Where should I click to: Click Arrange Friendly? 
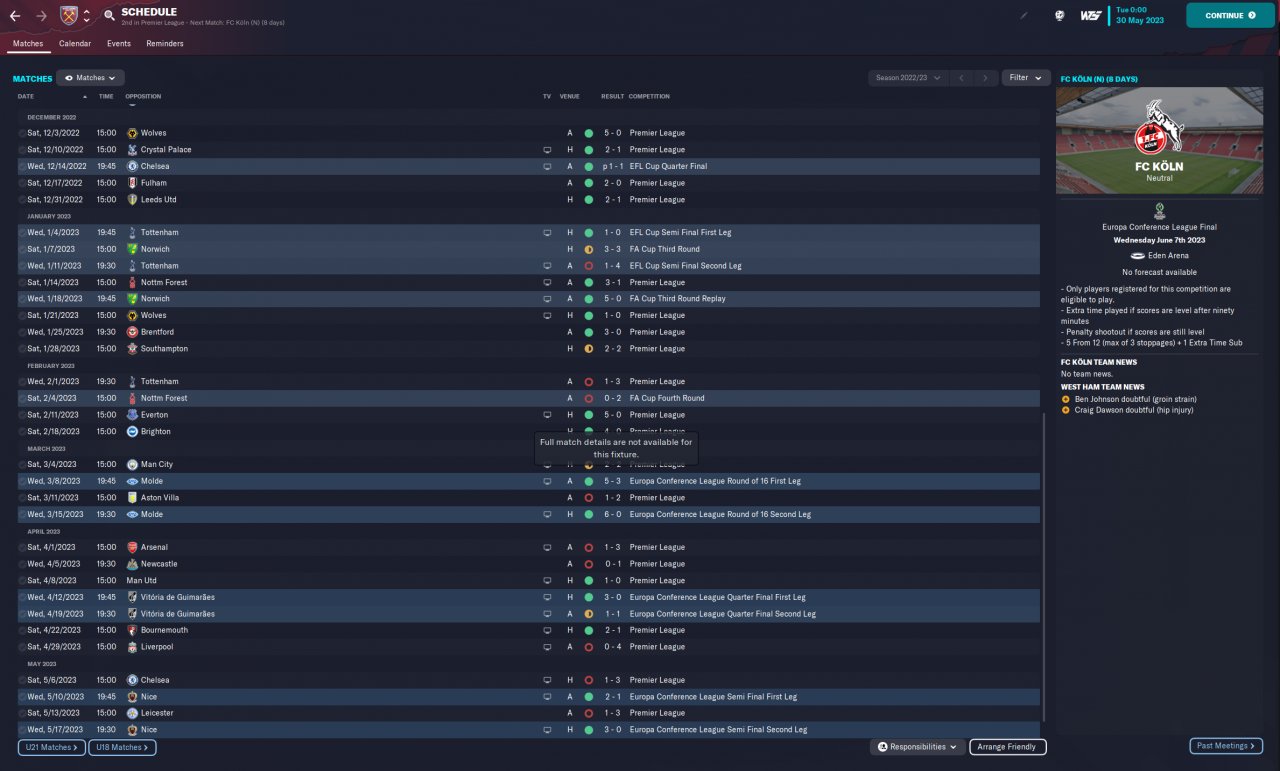[x=1008, y=747]
